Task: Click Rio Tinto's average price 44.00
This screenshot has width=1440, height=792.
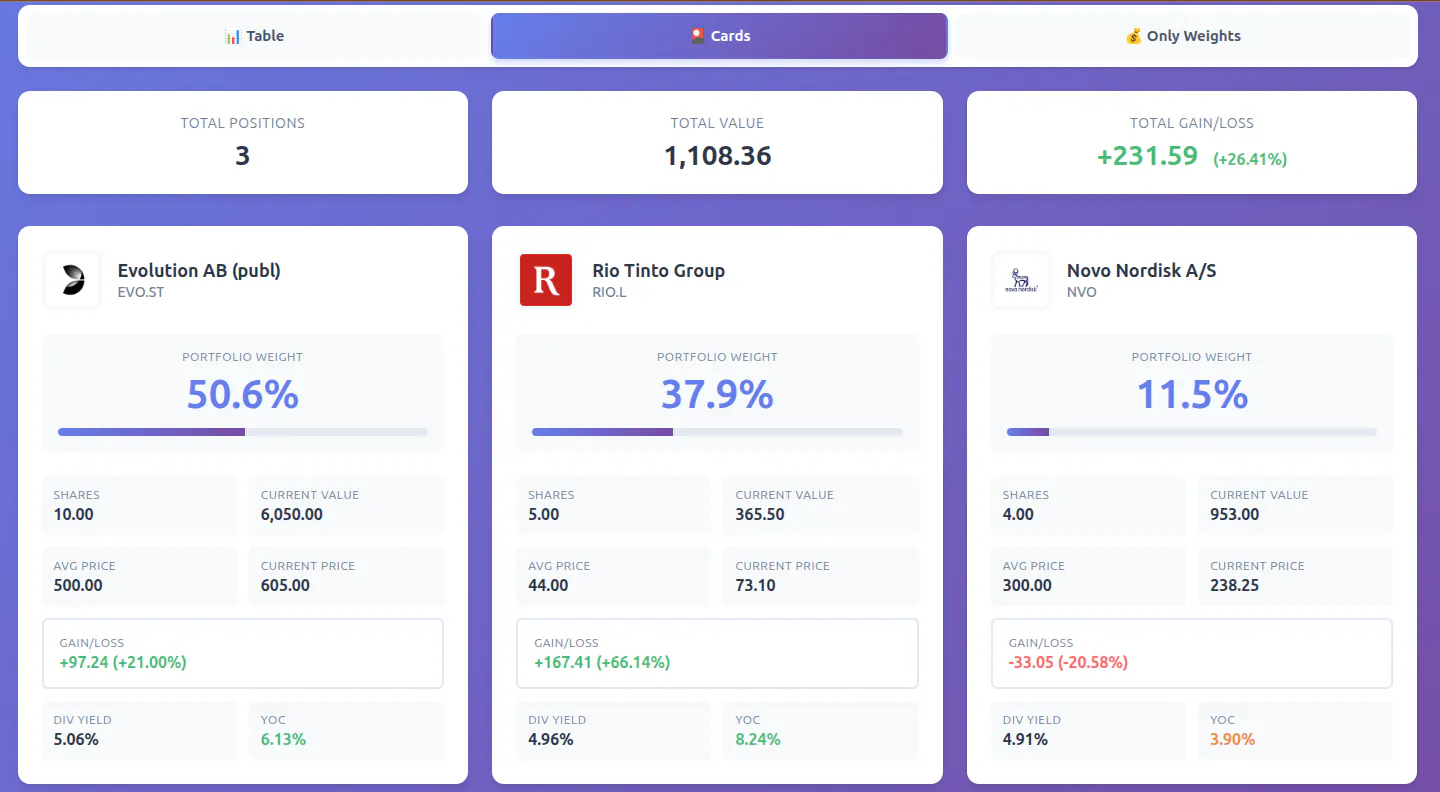Action: pos(548,585)
